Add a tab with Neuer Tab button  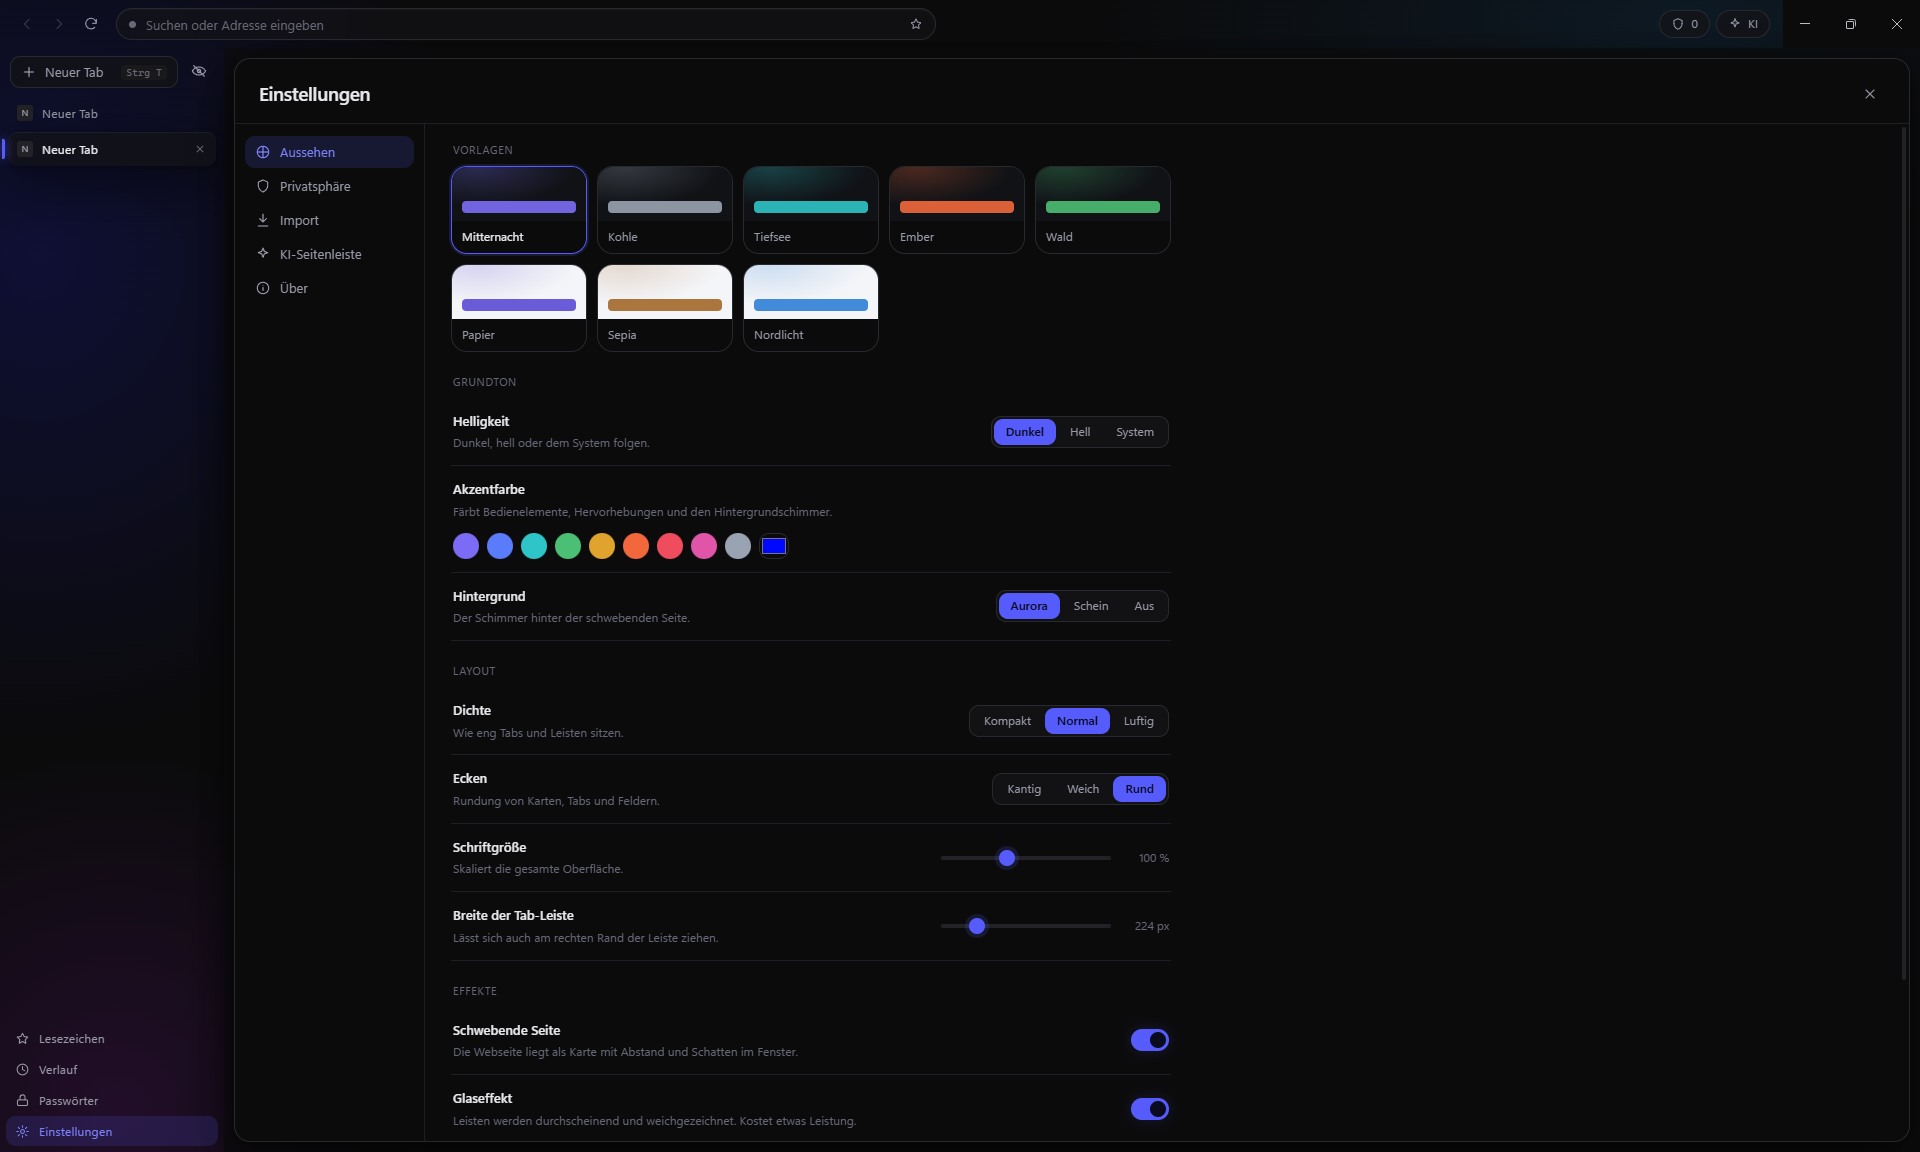(x=94, y=72)
